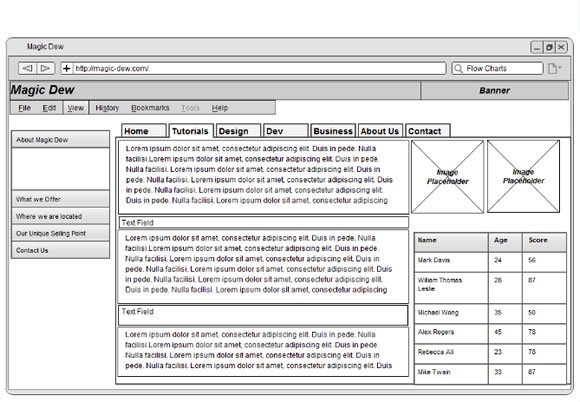580x402 pixels.
Task: Click age 45 in Alex Rogers row
Action: click(x=505, y=334)
